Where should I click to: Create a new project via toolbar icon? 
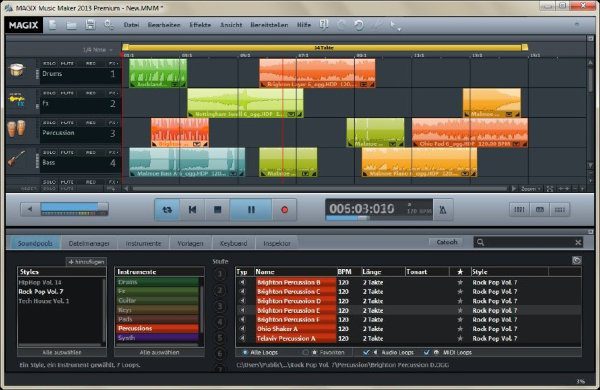pos(53,25)
